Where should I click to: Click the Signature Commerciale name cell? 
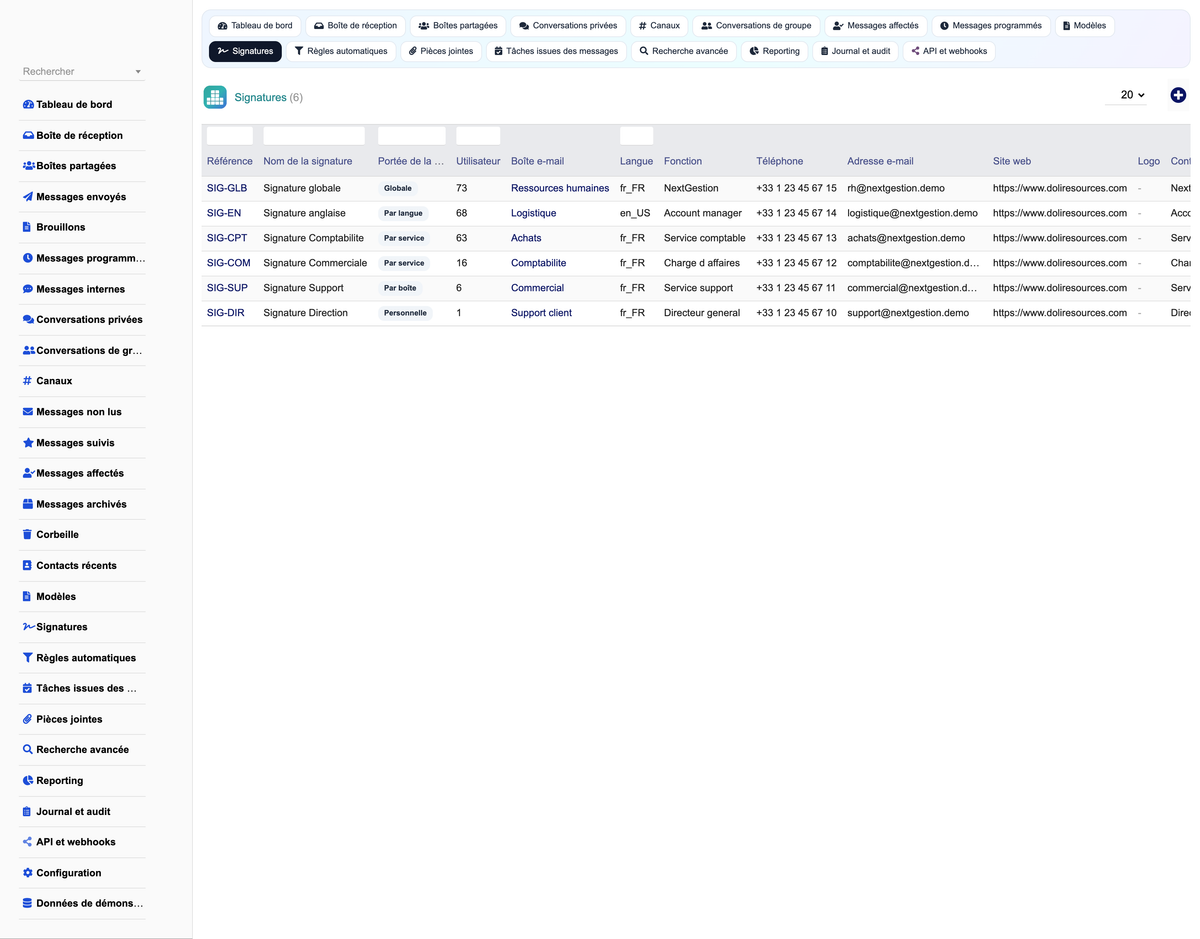pos(315,263)
